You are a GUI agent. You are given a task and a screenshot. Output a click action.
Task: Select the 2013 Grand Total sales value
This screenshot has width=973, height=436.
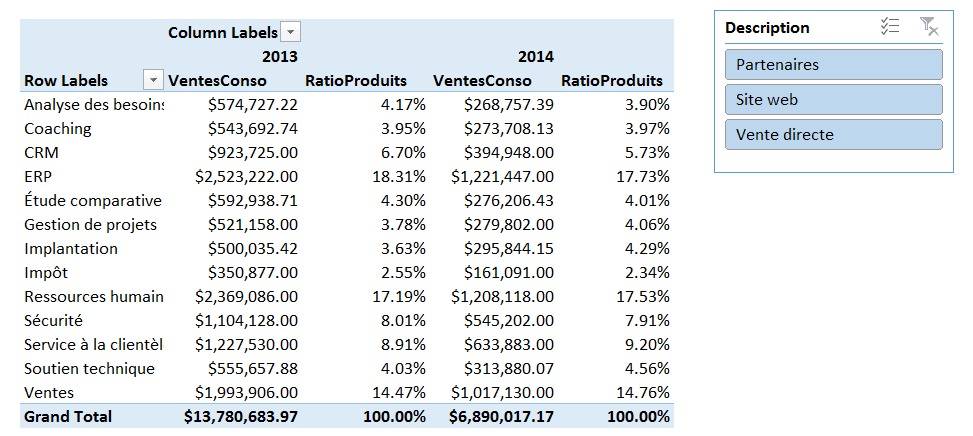pos(241,416)
